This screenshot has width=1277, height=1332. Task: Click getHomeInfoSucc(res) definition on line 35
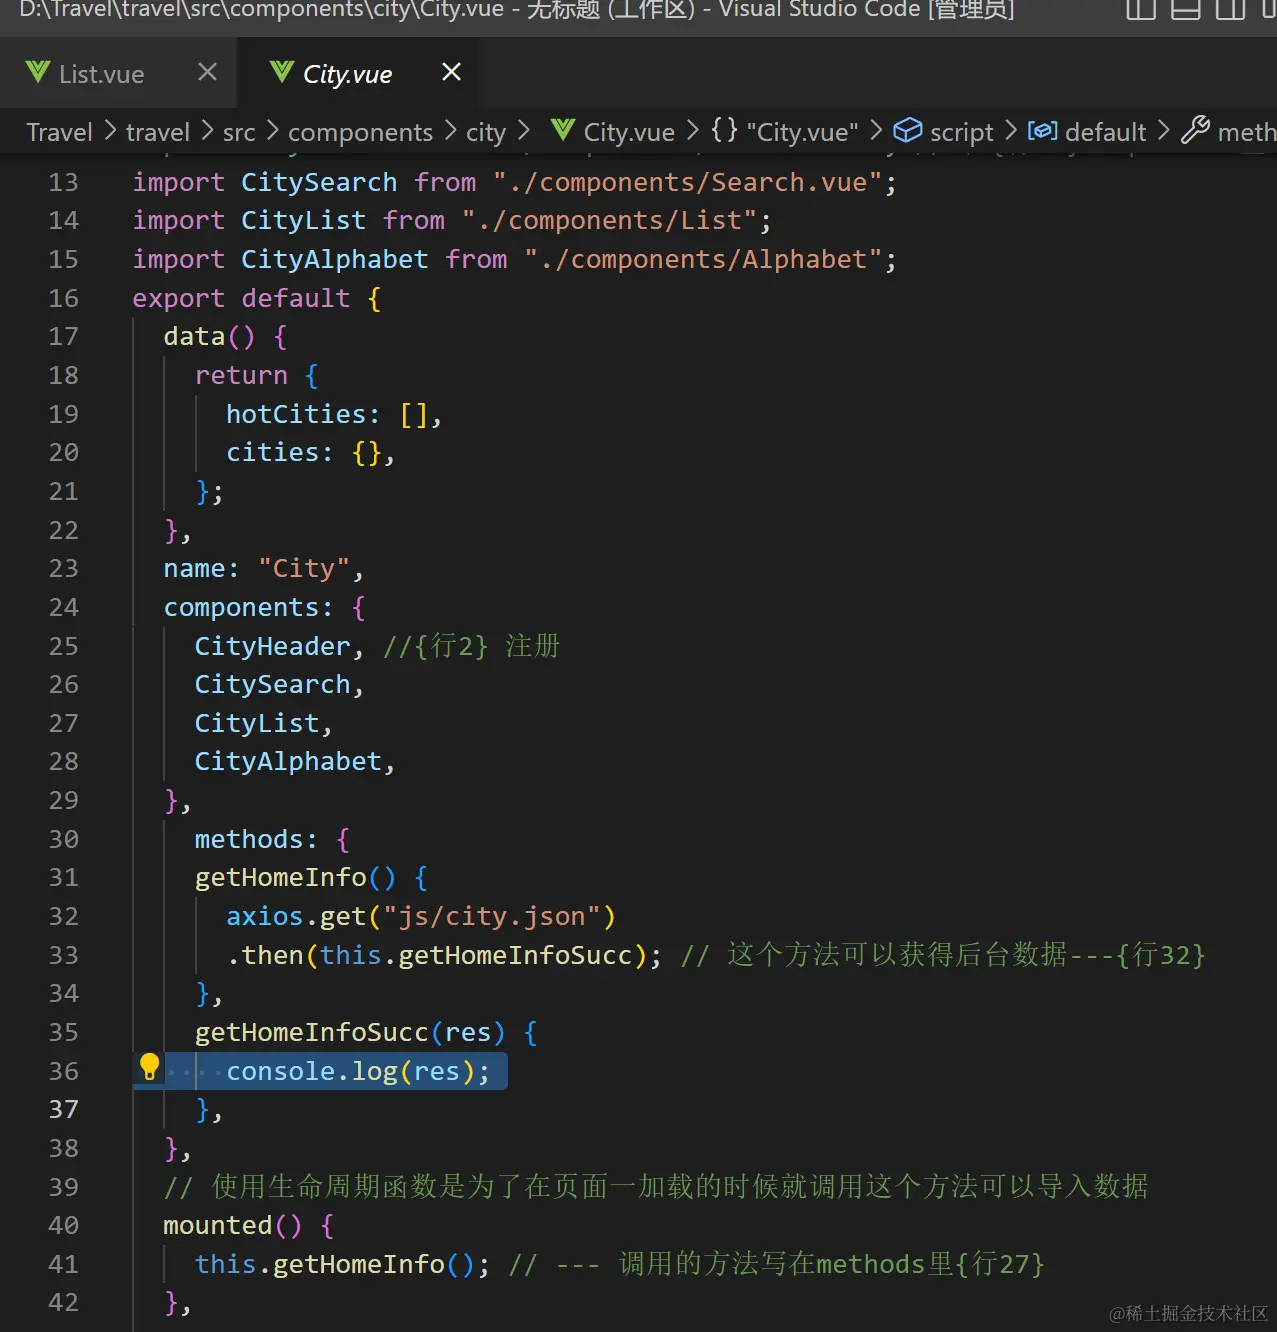[x=351, y=1032]
